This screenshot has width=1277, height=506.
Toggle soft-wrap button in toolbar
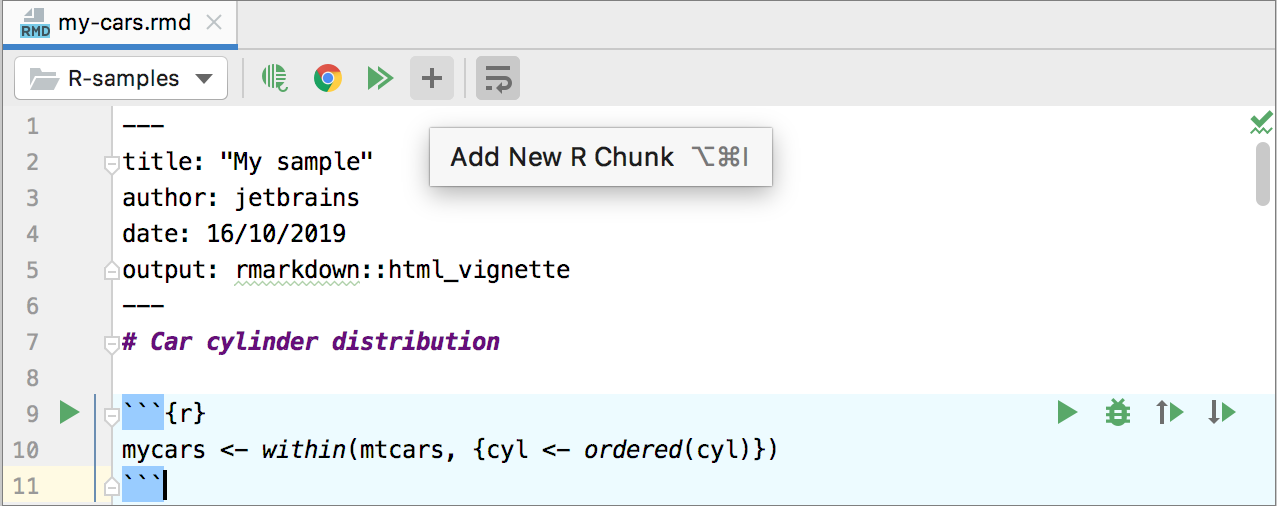tap(498, 78)
